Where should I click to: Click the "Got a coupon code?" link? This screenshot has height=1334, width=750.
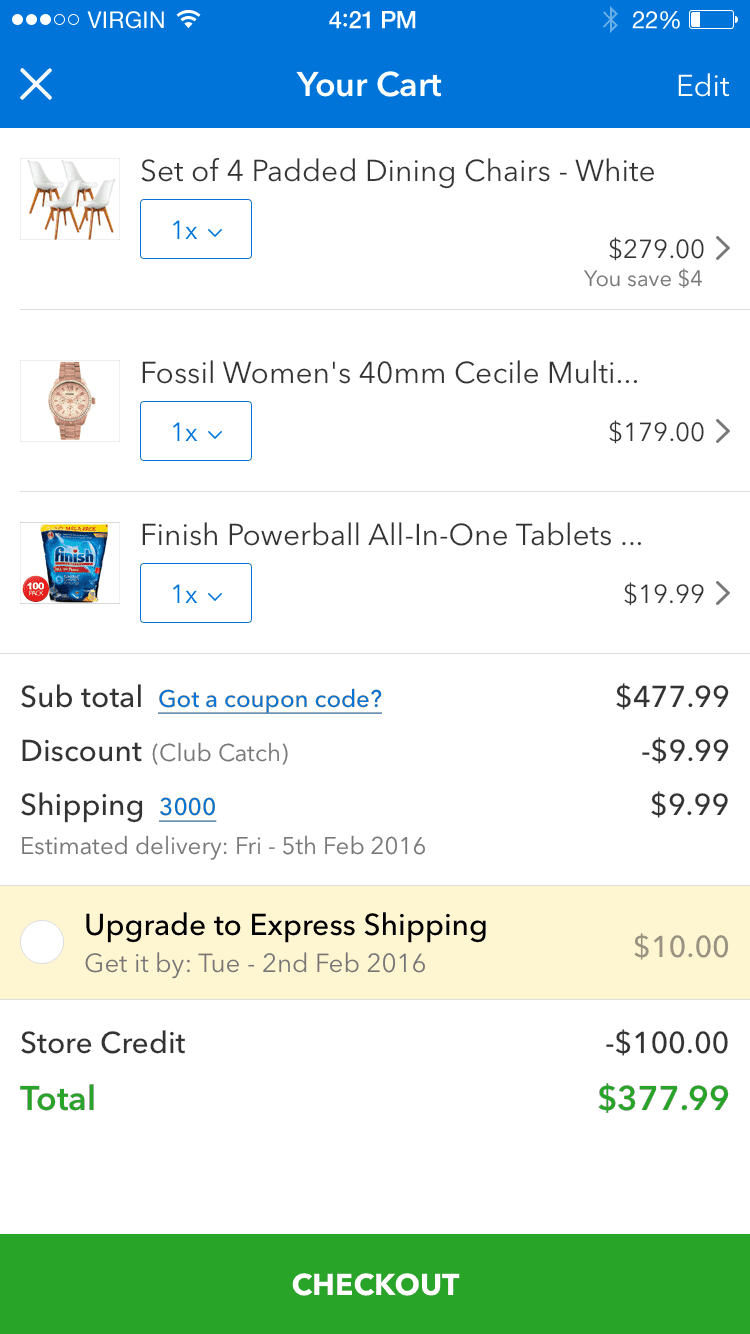[270, 699]
